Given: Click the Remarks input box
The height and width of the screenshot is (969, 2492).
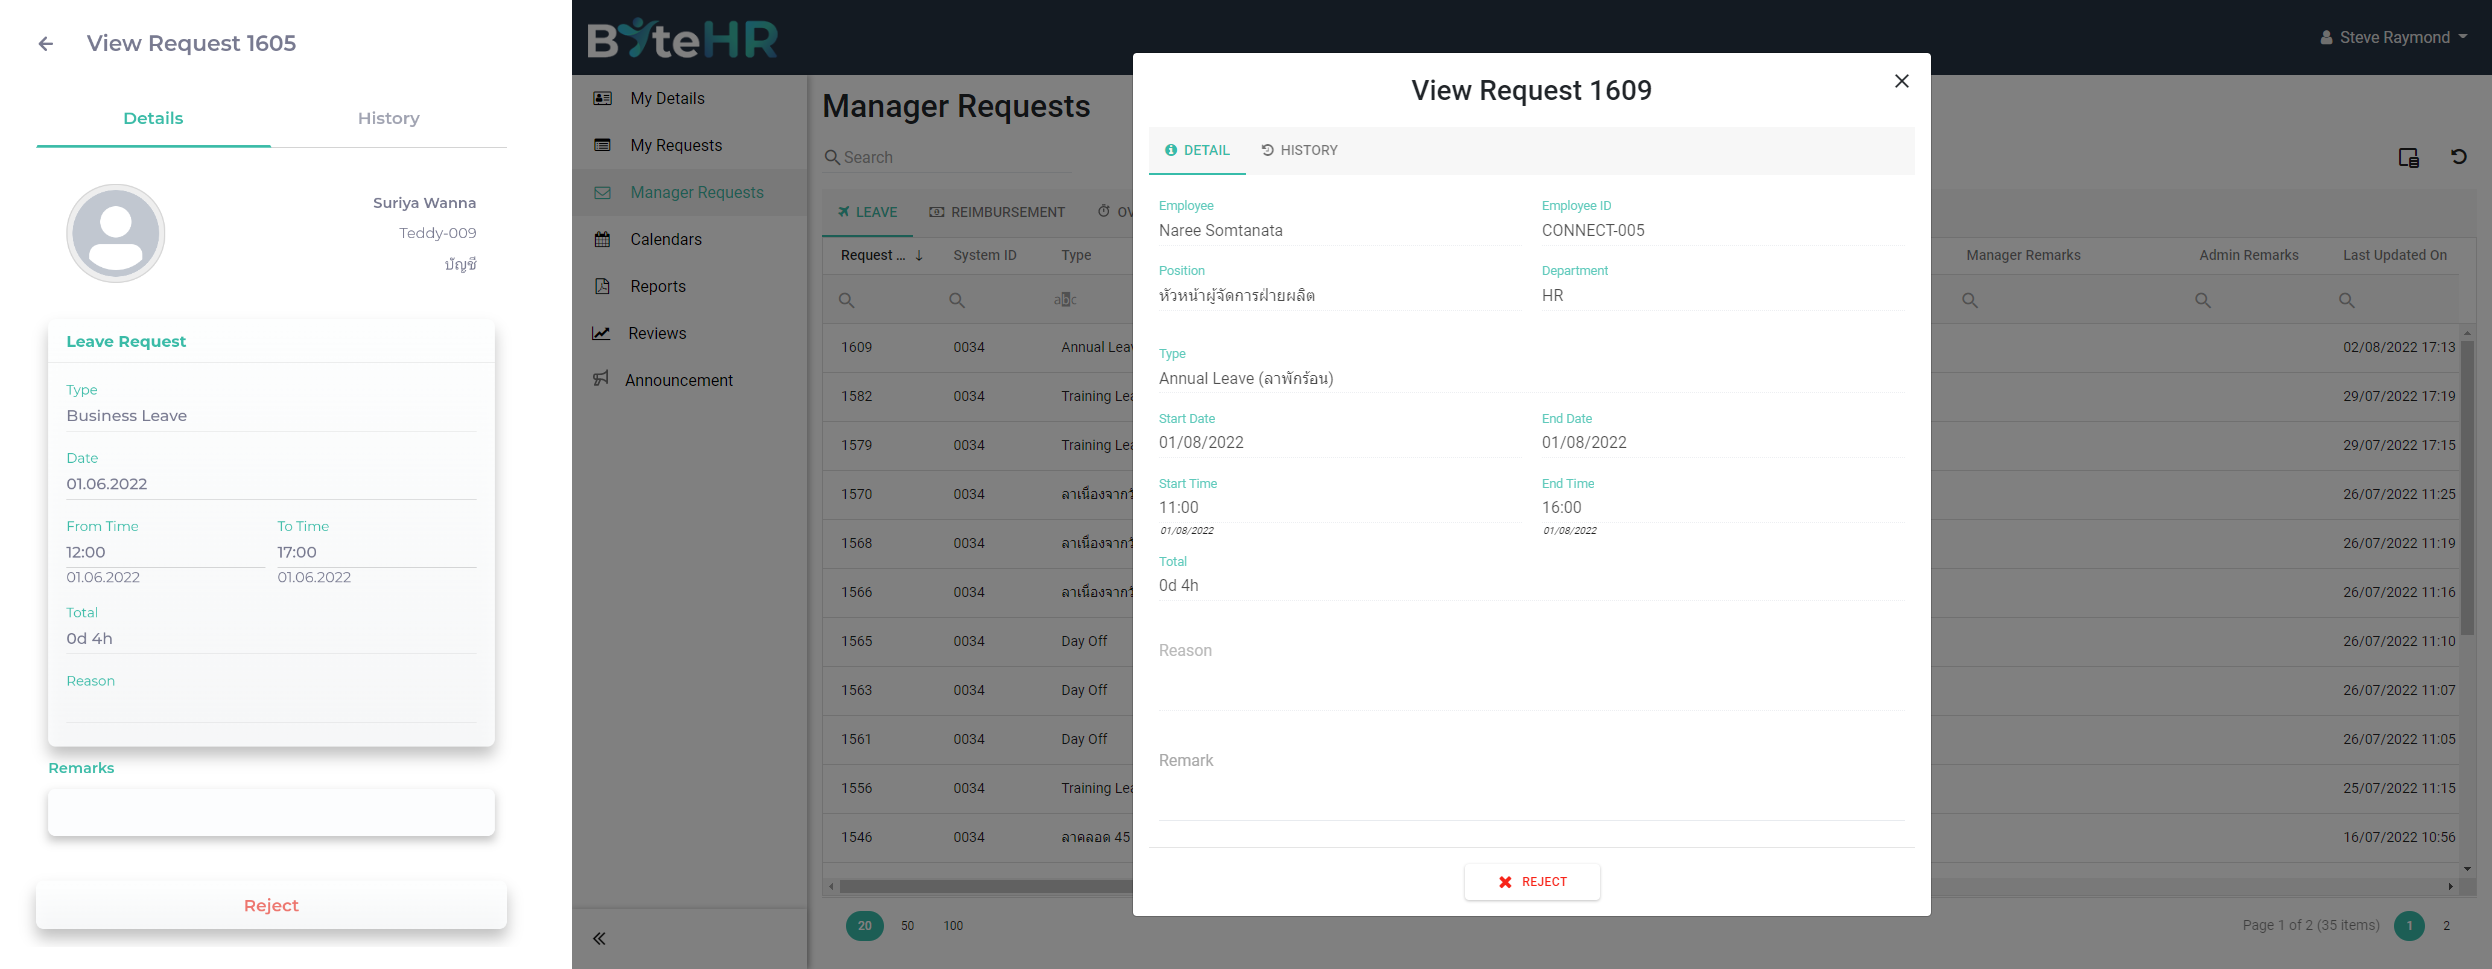Looking at the screenshot, I should [271, 812].
